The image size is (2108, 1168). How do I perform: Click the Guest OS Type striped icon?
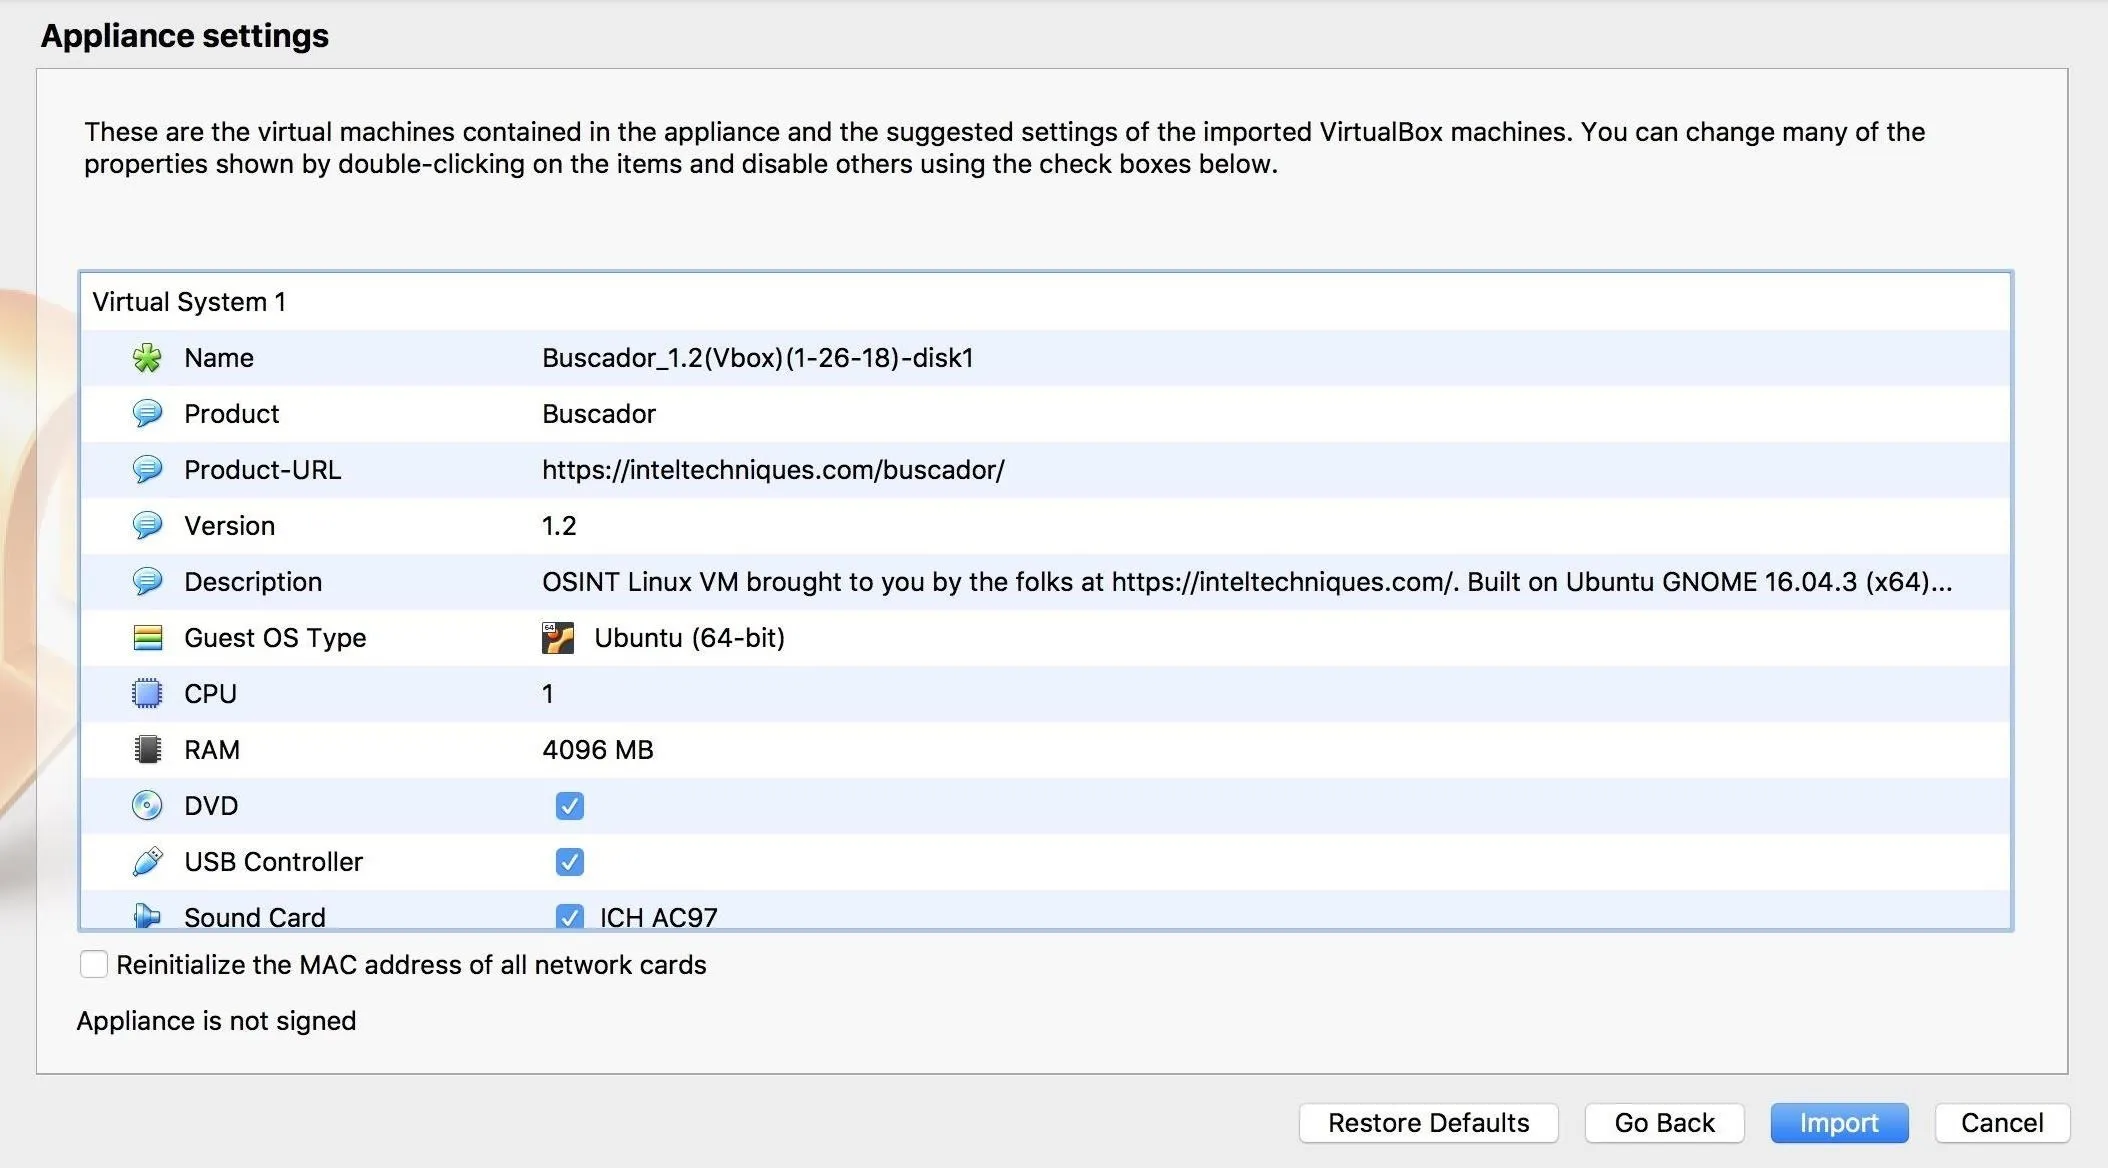pyautogui.click(x=147, y=638)
